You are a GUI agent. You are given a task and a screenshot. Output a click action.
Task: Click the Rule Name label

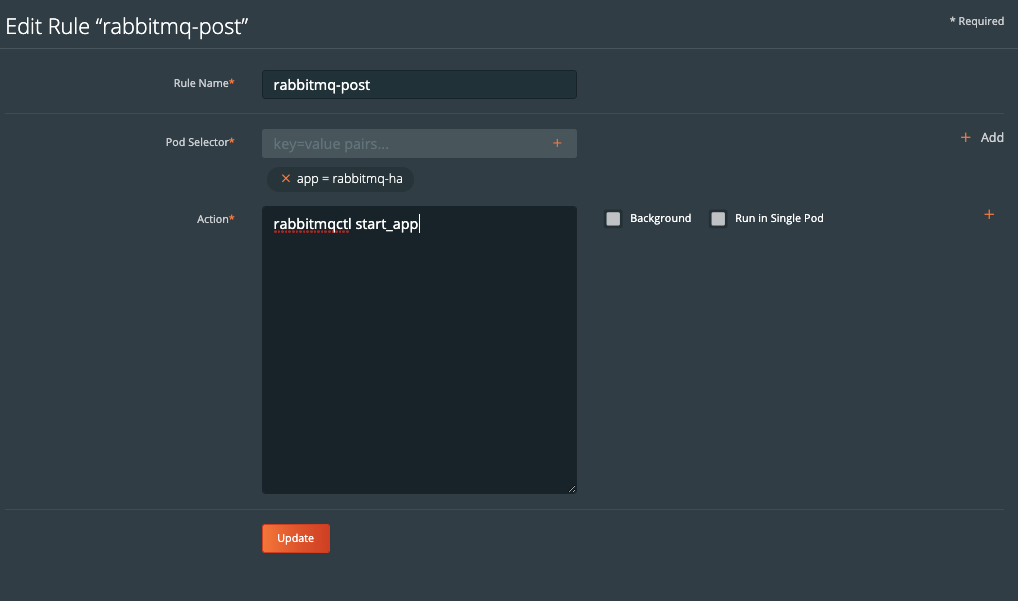[x=202, y=84]
